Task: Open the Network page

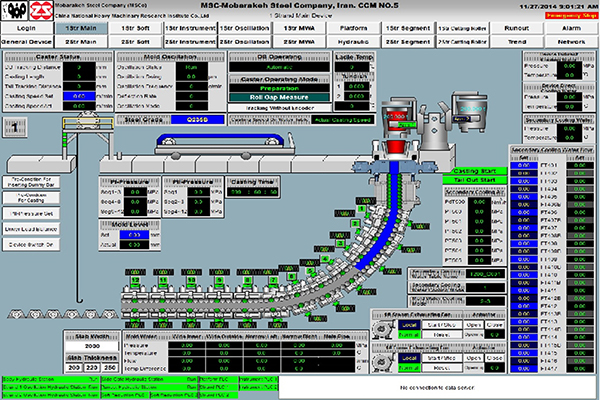Action: coord(571,41)
